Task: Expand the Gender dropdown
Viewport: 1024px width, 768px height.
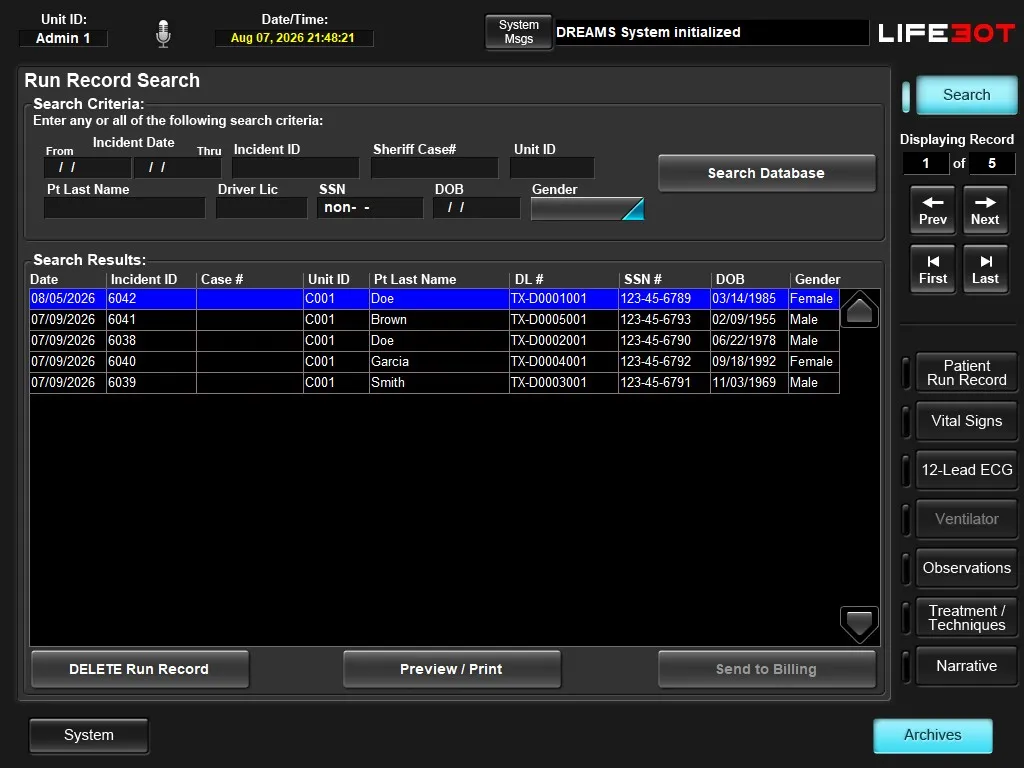Action: [x=587, y=209]
